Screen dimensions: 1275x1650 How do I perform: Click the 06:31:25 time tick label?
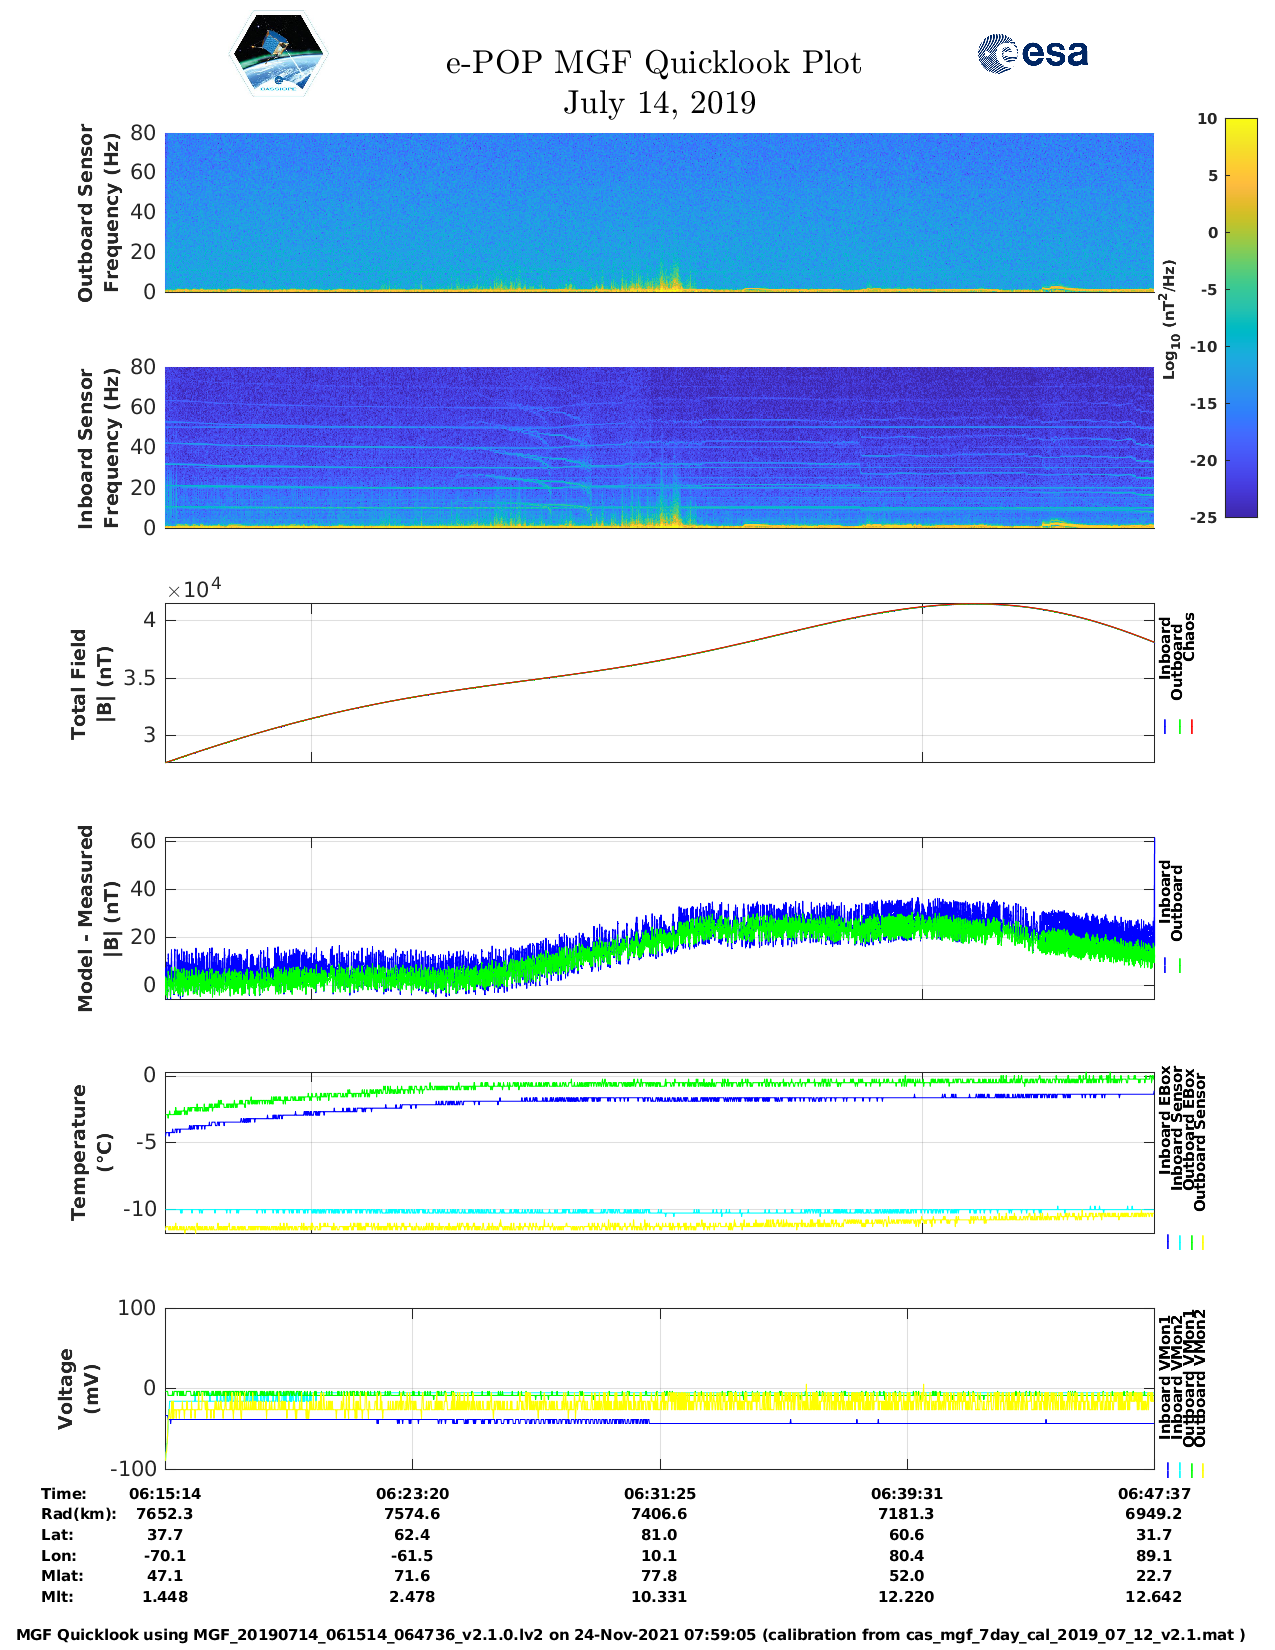point(659,1493)
